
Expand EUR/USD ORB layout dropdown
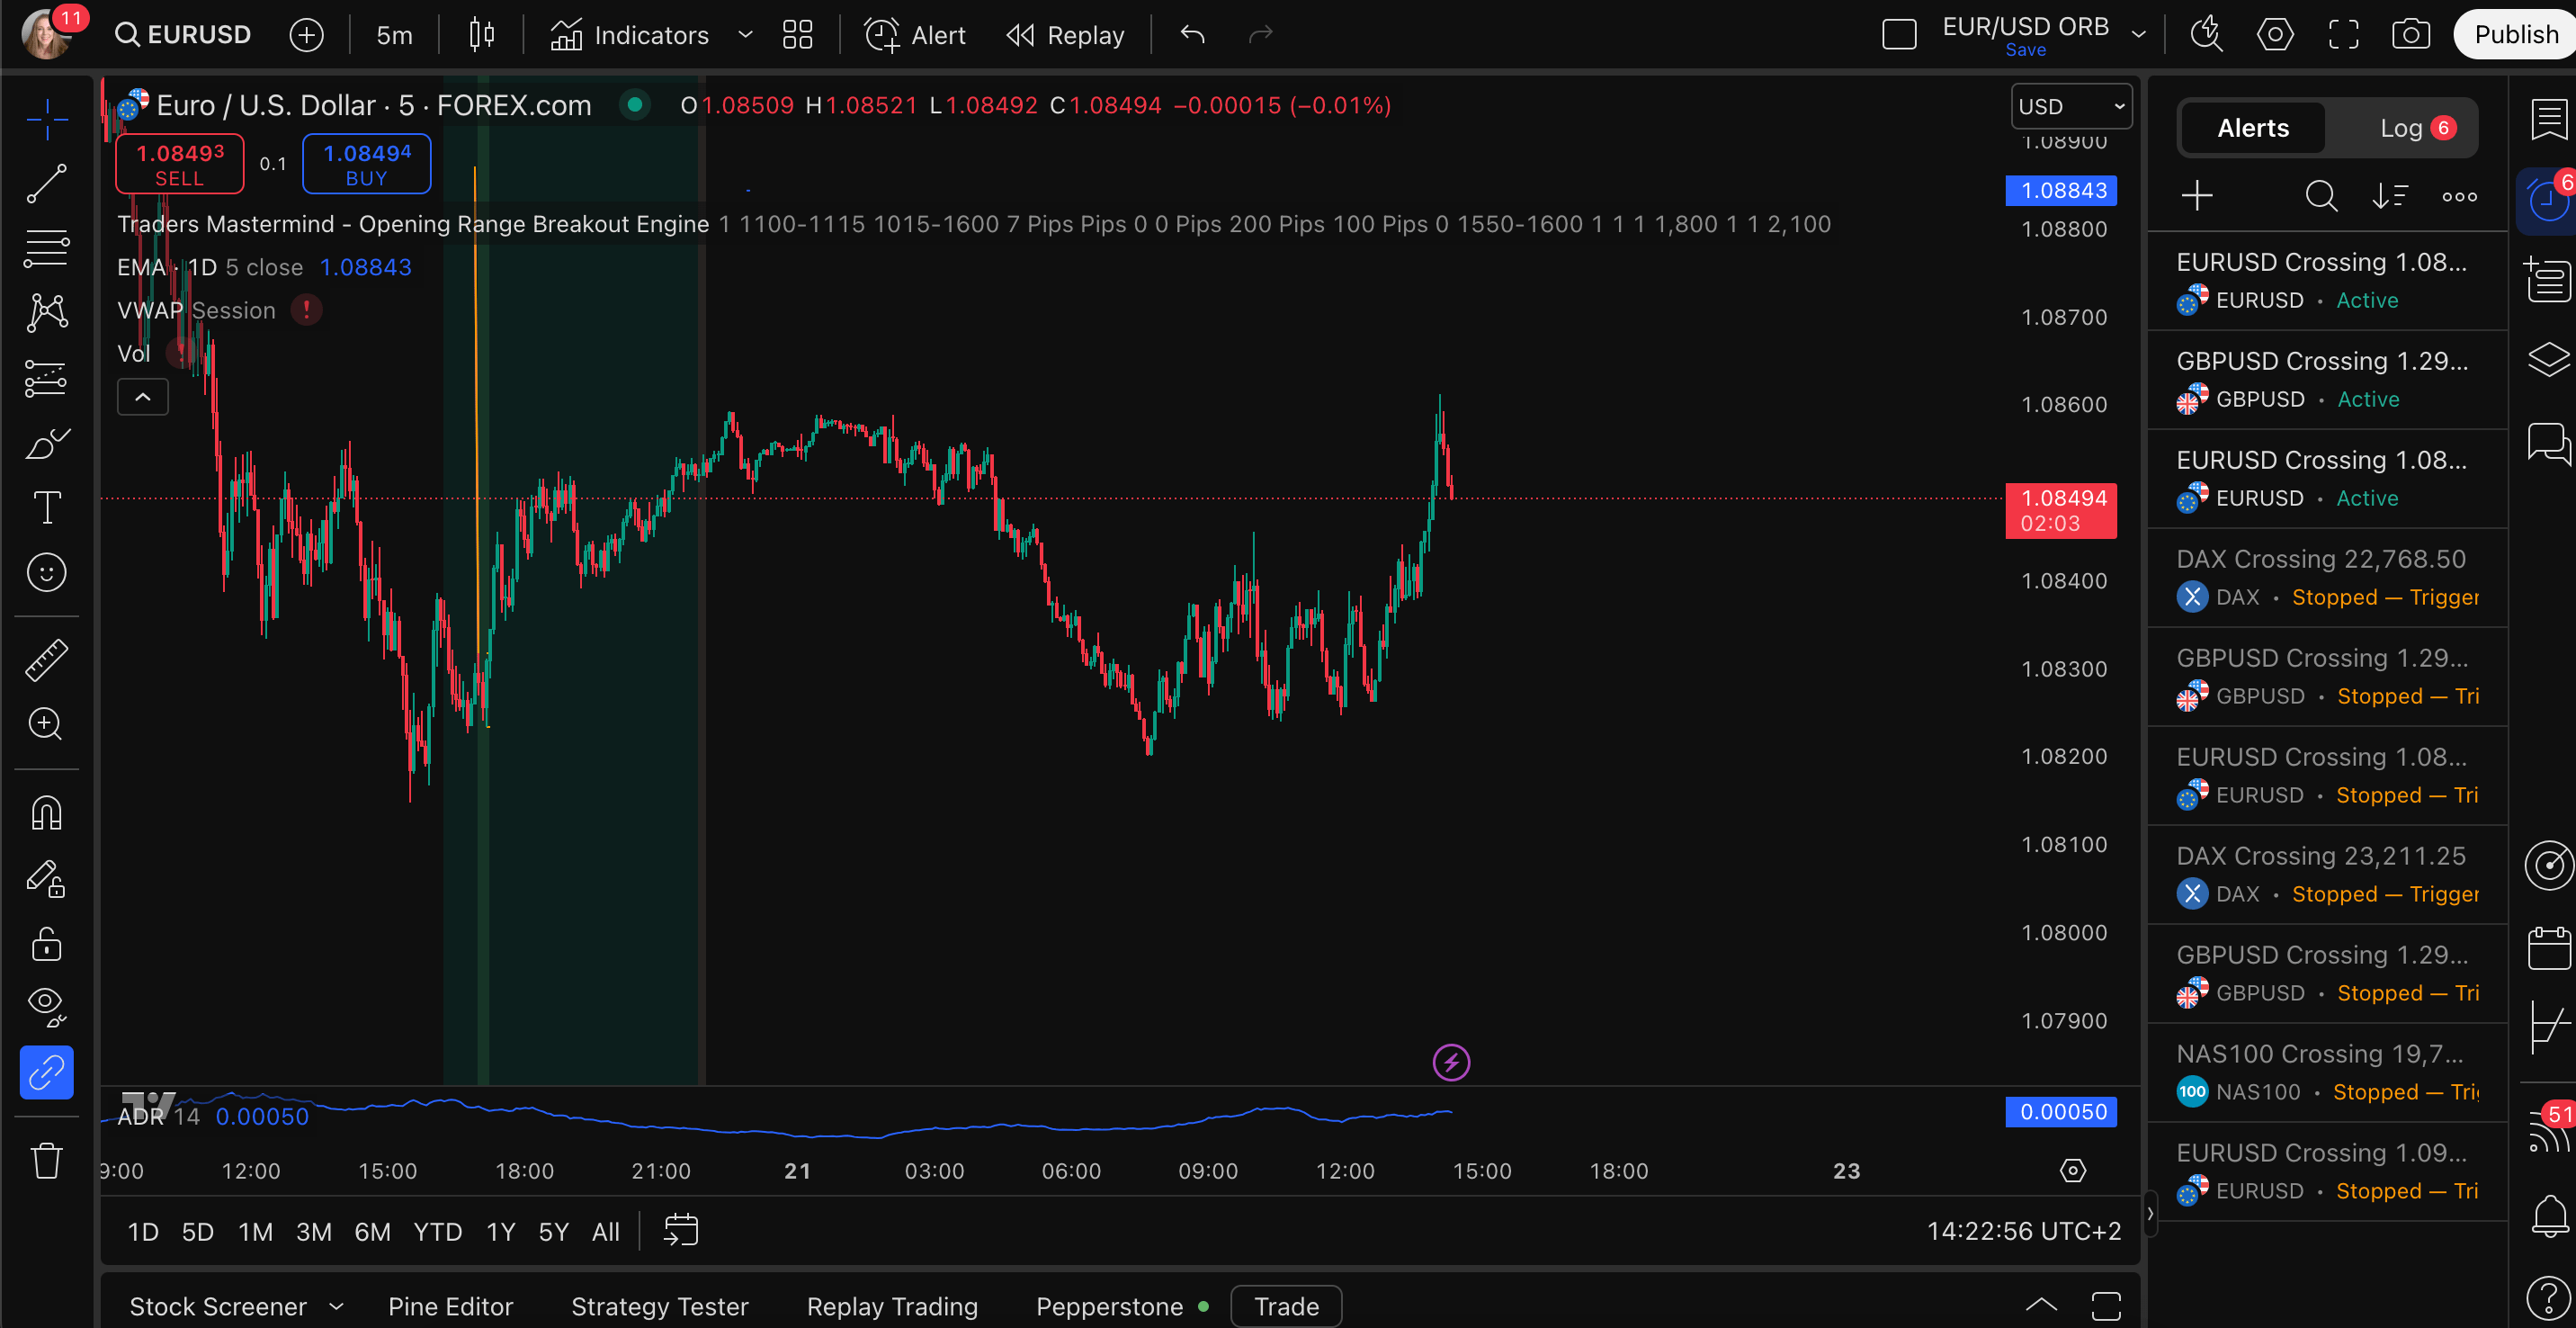pos(2139,35)
